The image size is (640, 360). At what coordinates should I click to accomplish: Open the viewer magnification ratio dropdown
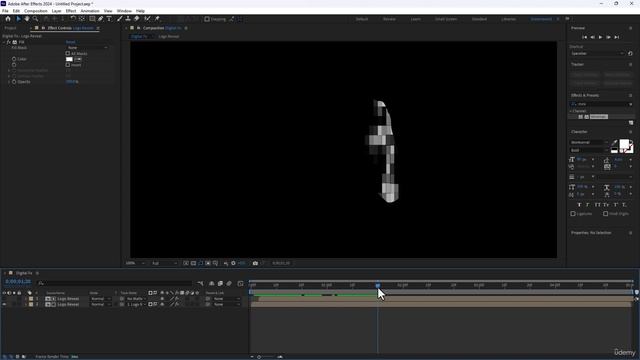[135, 263]
